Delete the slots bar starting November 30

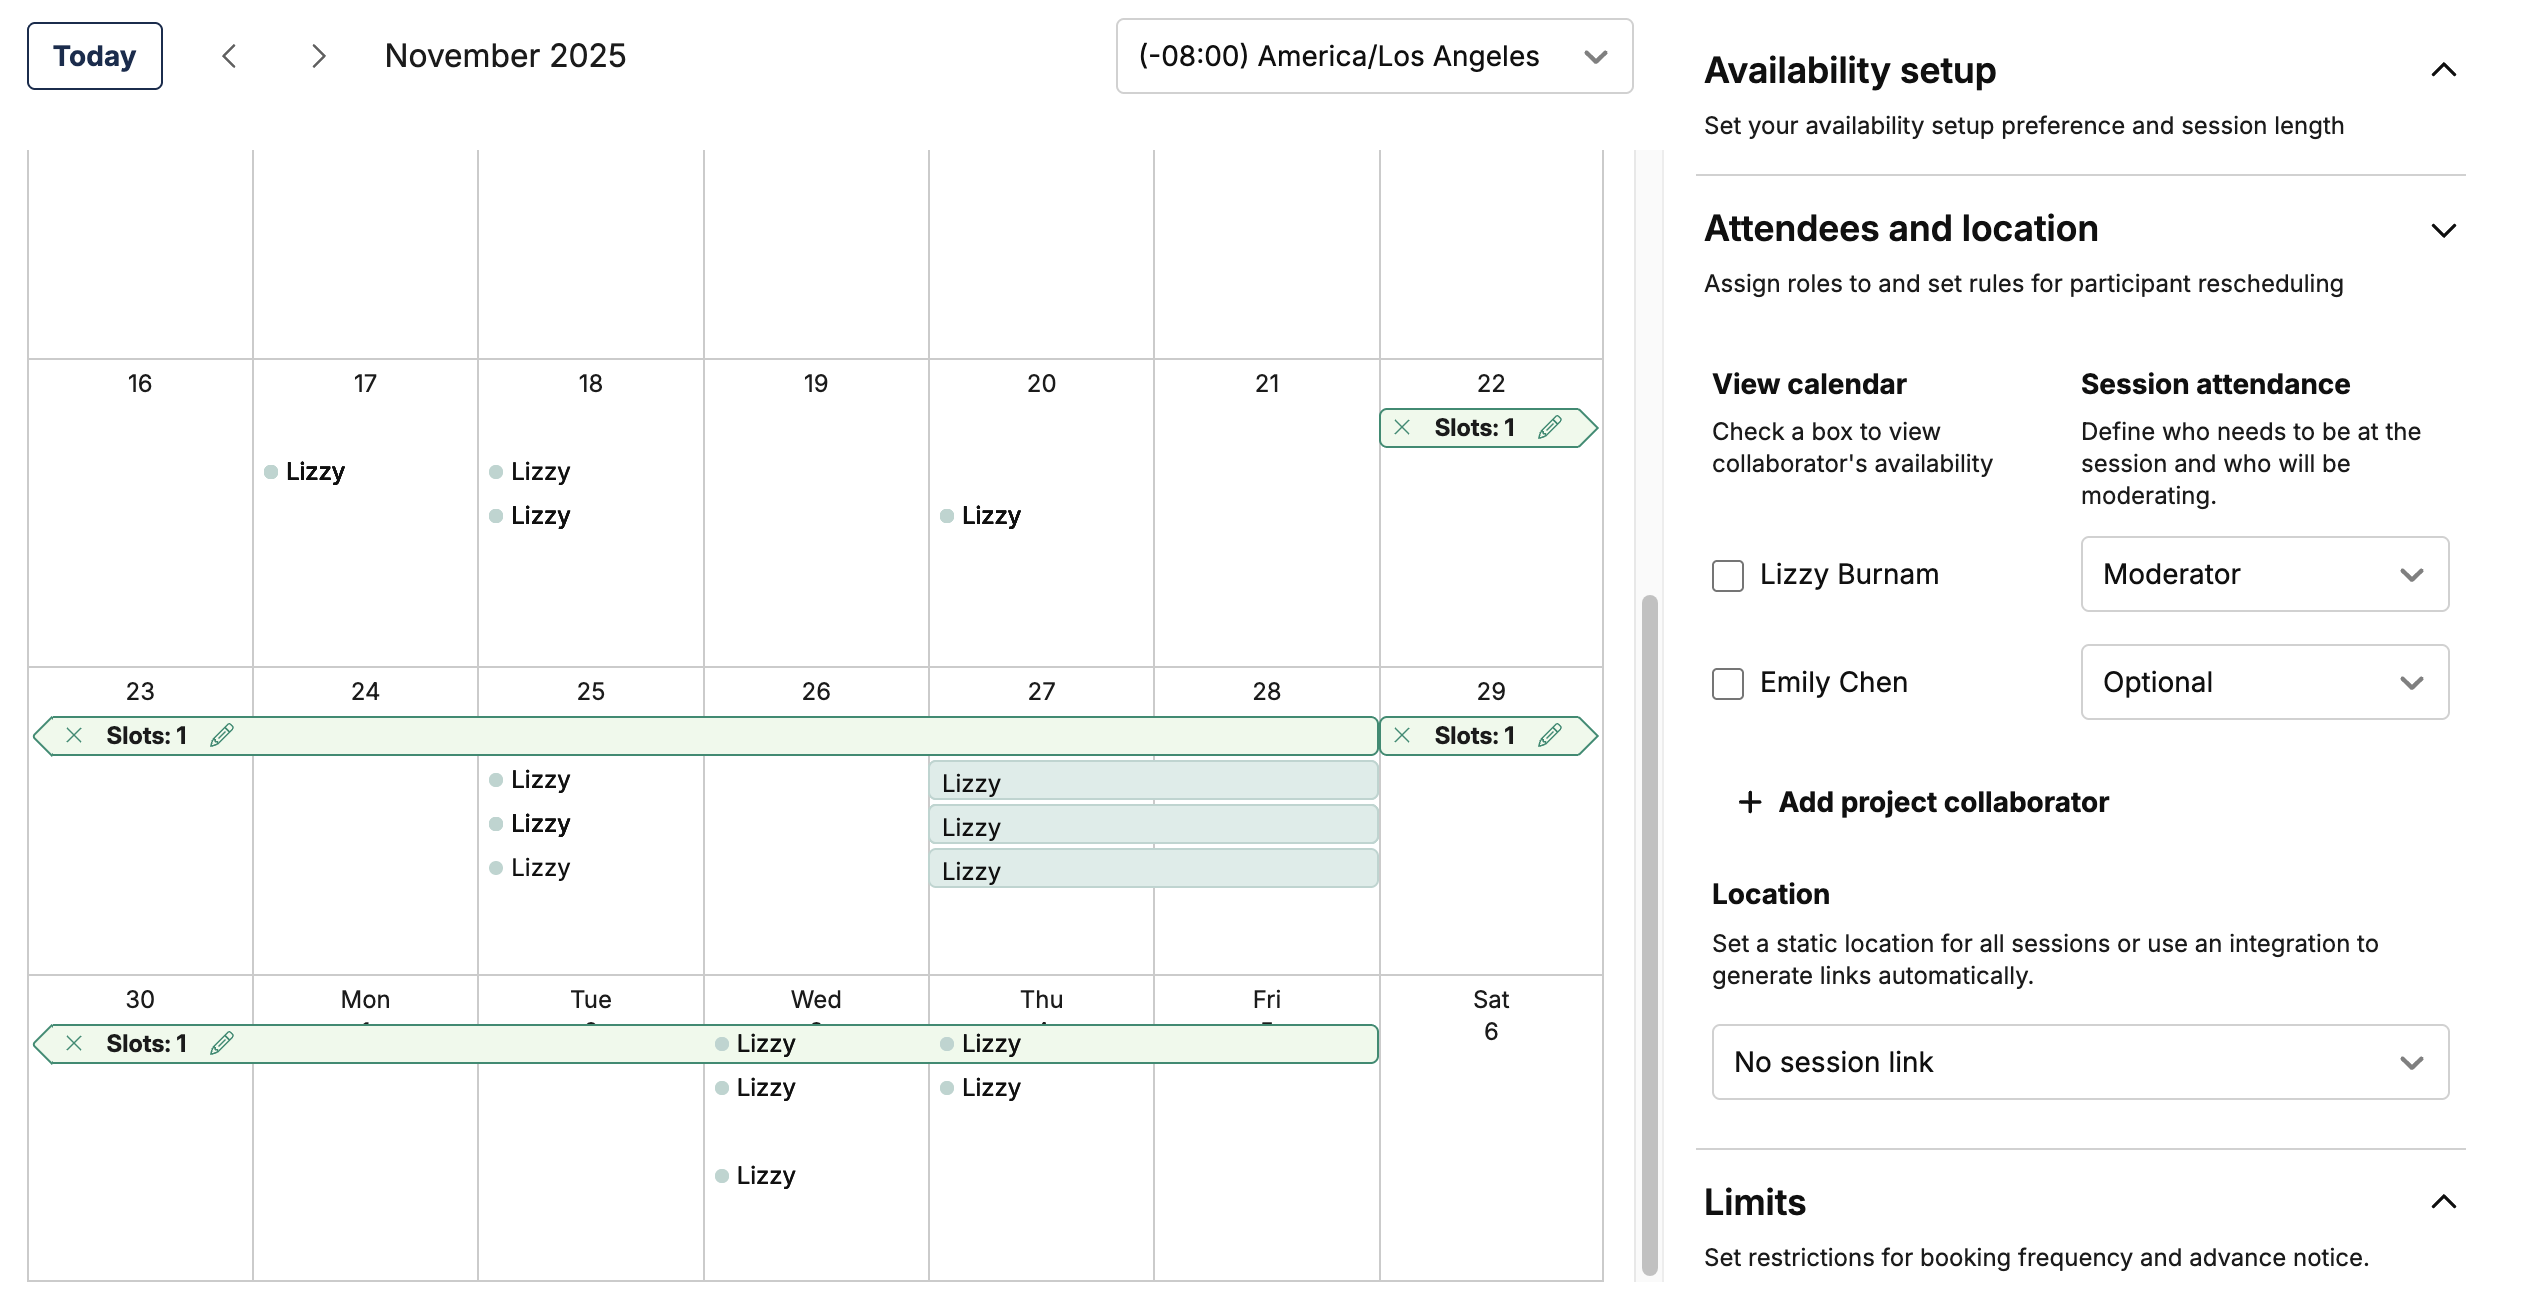74,1044
